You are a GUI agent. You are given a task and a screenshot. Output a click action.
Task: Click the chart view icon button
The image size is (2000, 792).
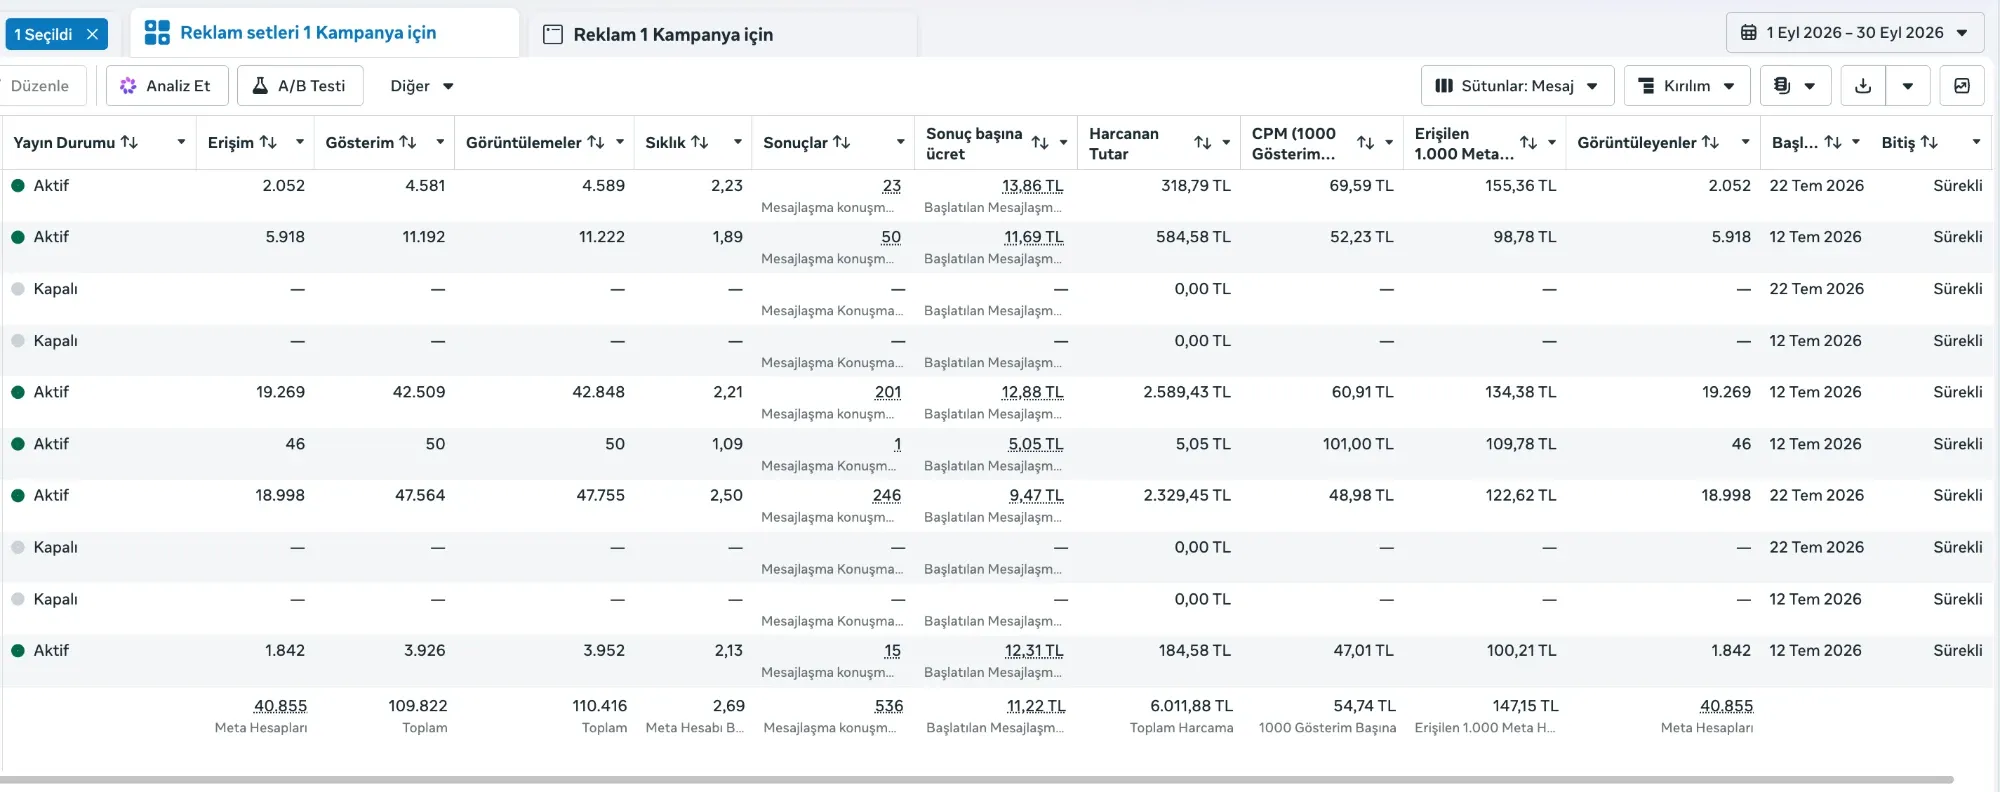click(1962, 86)
